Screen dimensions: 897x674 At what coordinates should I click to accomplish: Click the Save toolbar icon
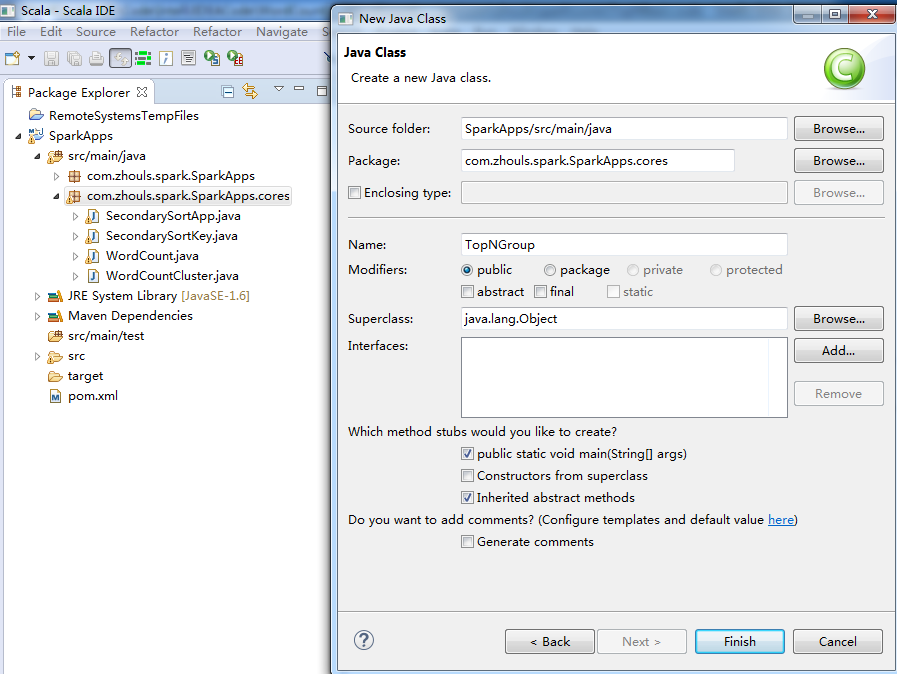51,58
